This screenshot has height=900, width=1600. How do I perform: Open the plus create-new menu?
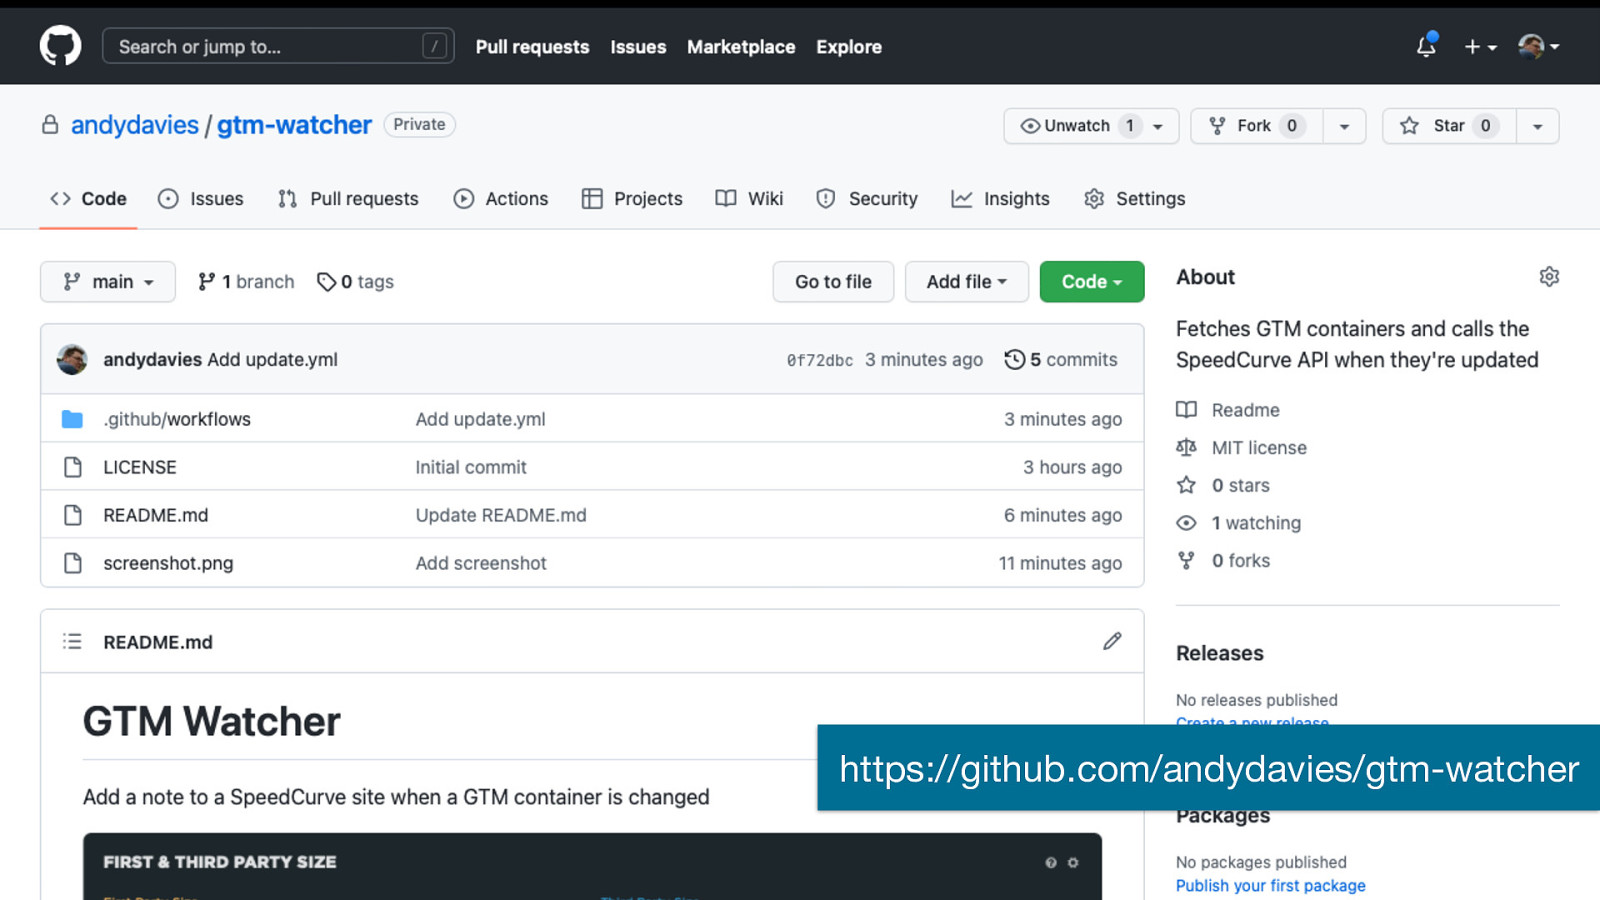[1480, 47]
